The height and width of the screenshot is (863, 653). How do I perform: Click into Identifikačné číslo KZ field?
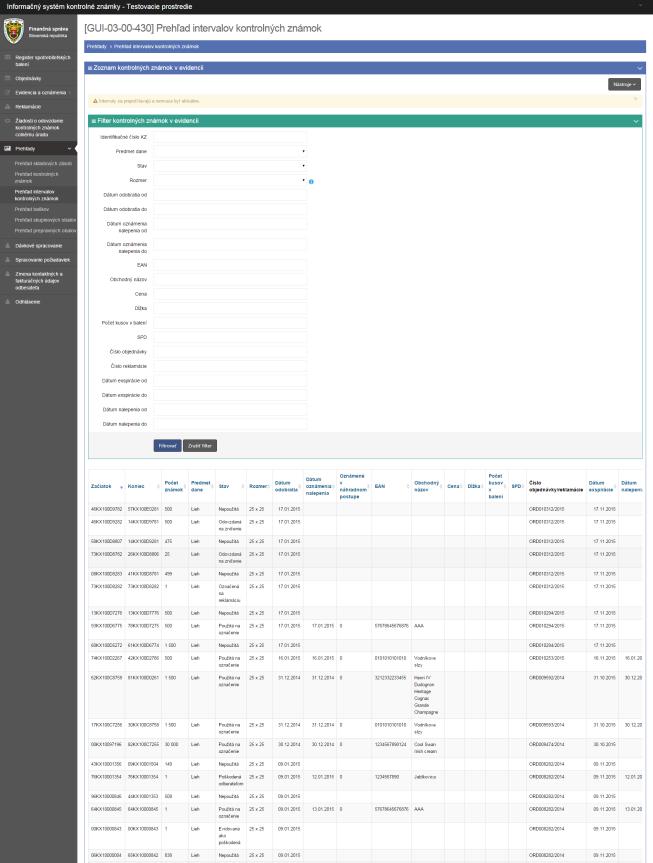coord(230,137)
